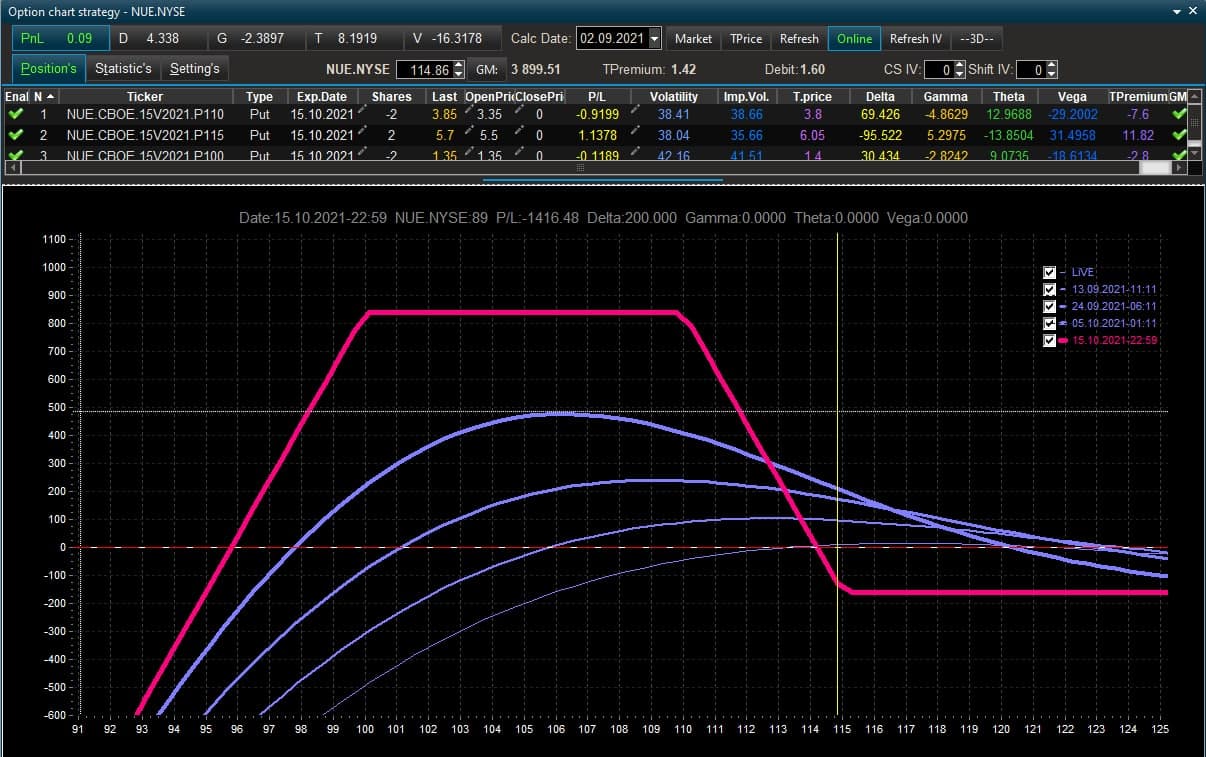Viewport: 1206px width, 757px height.
Task: Toggle the enable checkmark for P115 row
Action: pos(15,135)
